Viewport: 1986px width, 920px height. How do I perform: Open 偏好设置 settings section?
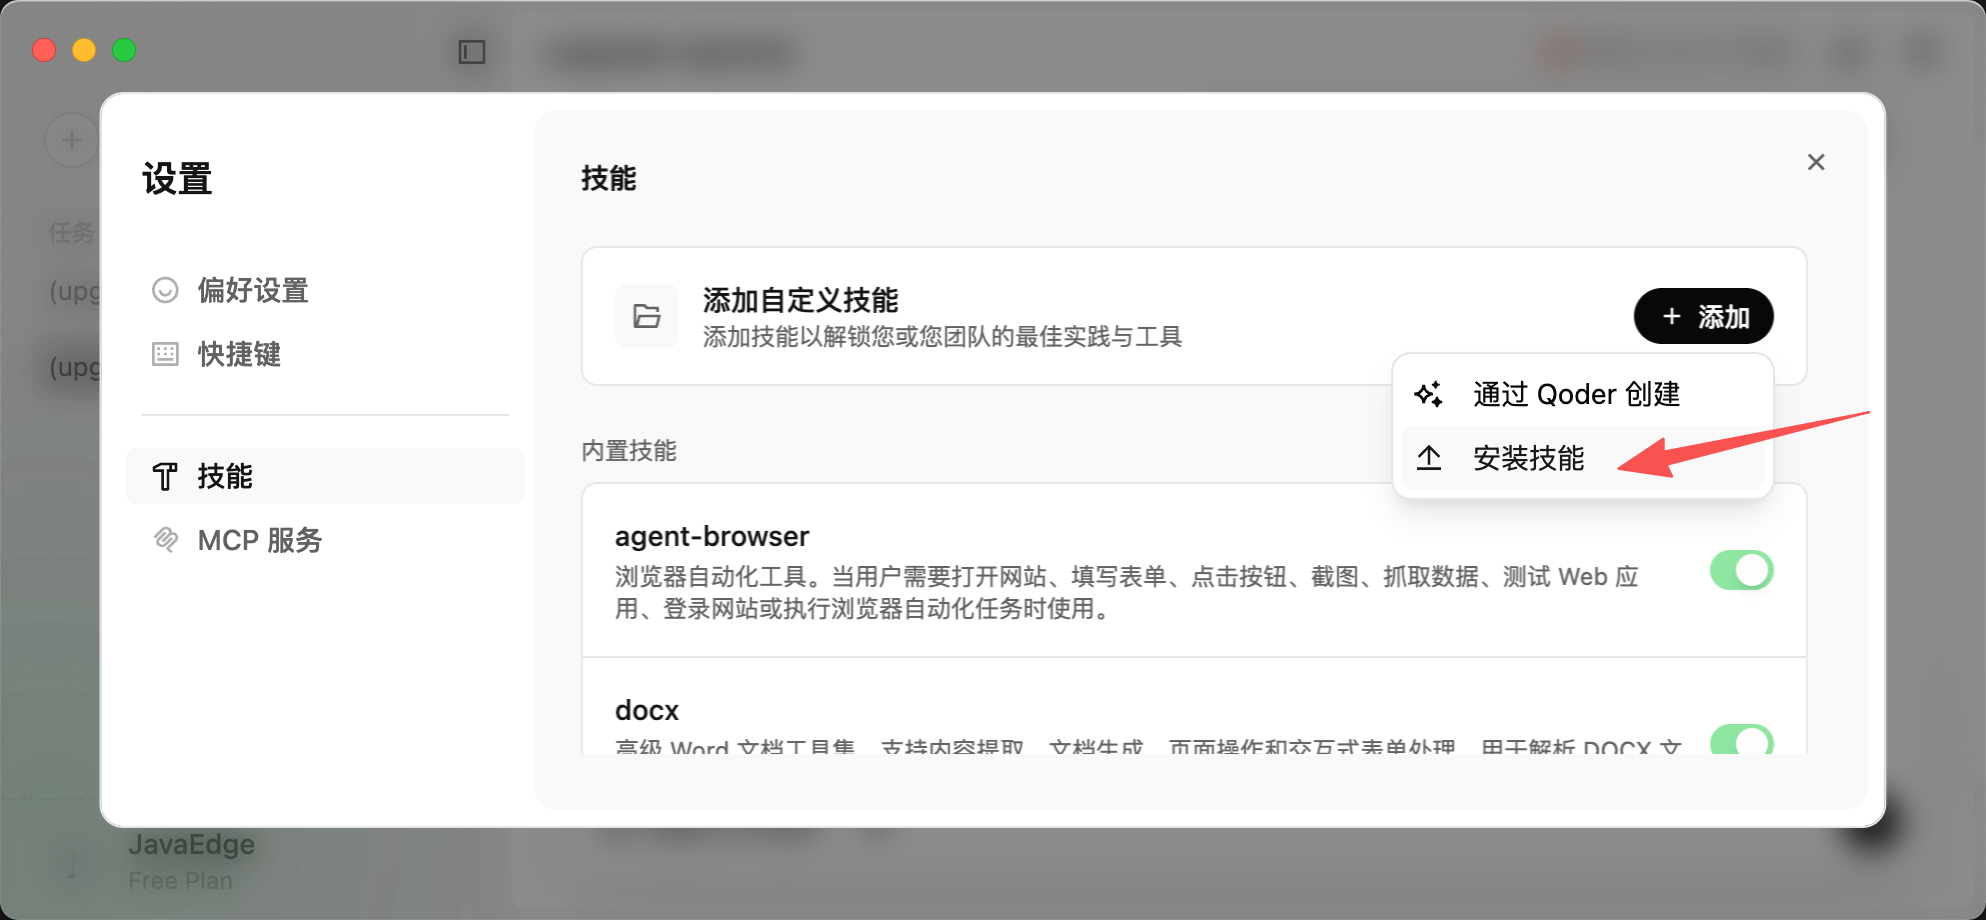[253, 290]
